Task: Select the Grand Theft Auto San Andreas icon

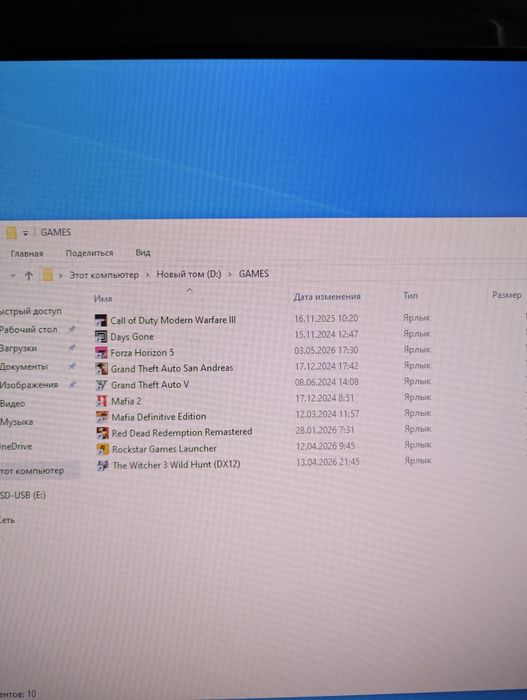Action: (102, 368)
